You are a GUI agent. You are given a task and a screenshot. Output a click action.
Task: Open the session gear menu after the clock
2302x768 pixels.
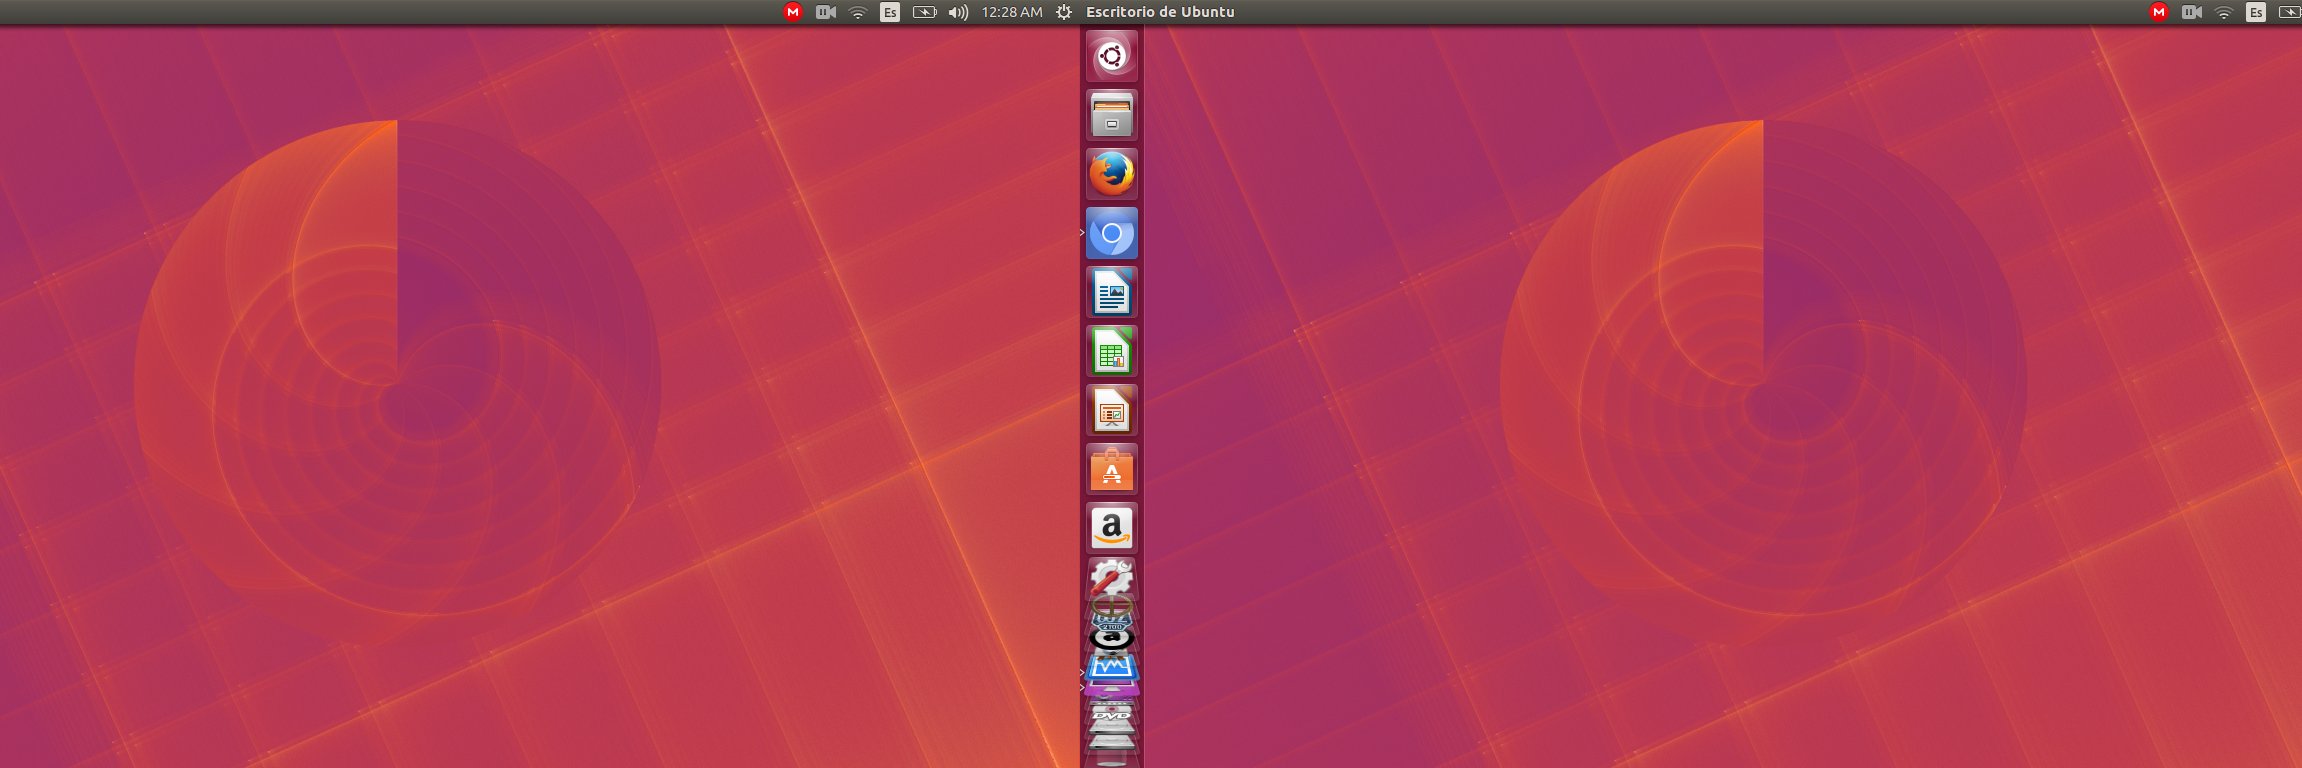[1064, 12]
